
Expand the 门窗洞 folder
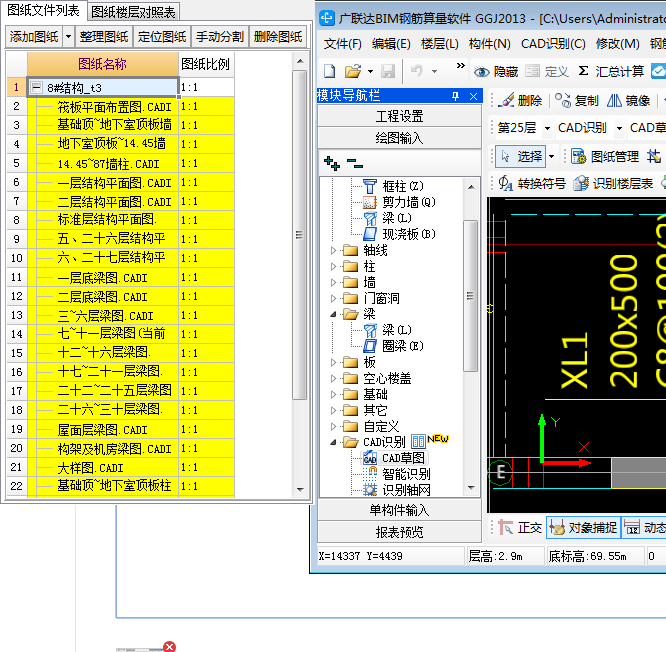(333, 299)
